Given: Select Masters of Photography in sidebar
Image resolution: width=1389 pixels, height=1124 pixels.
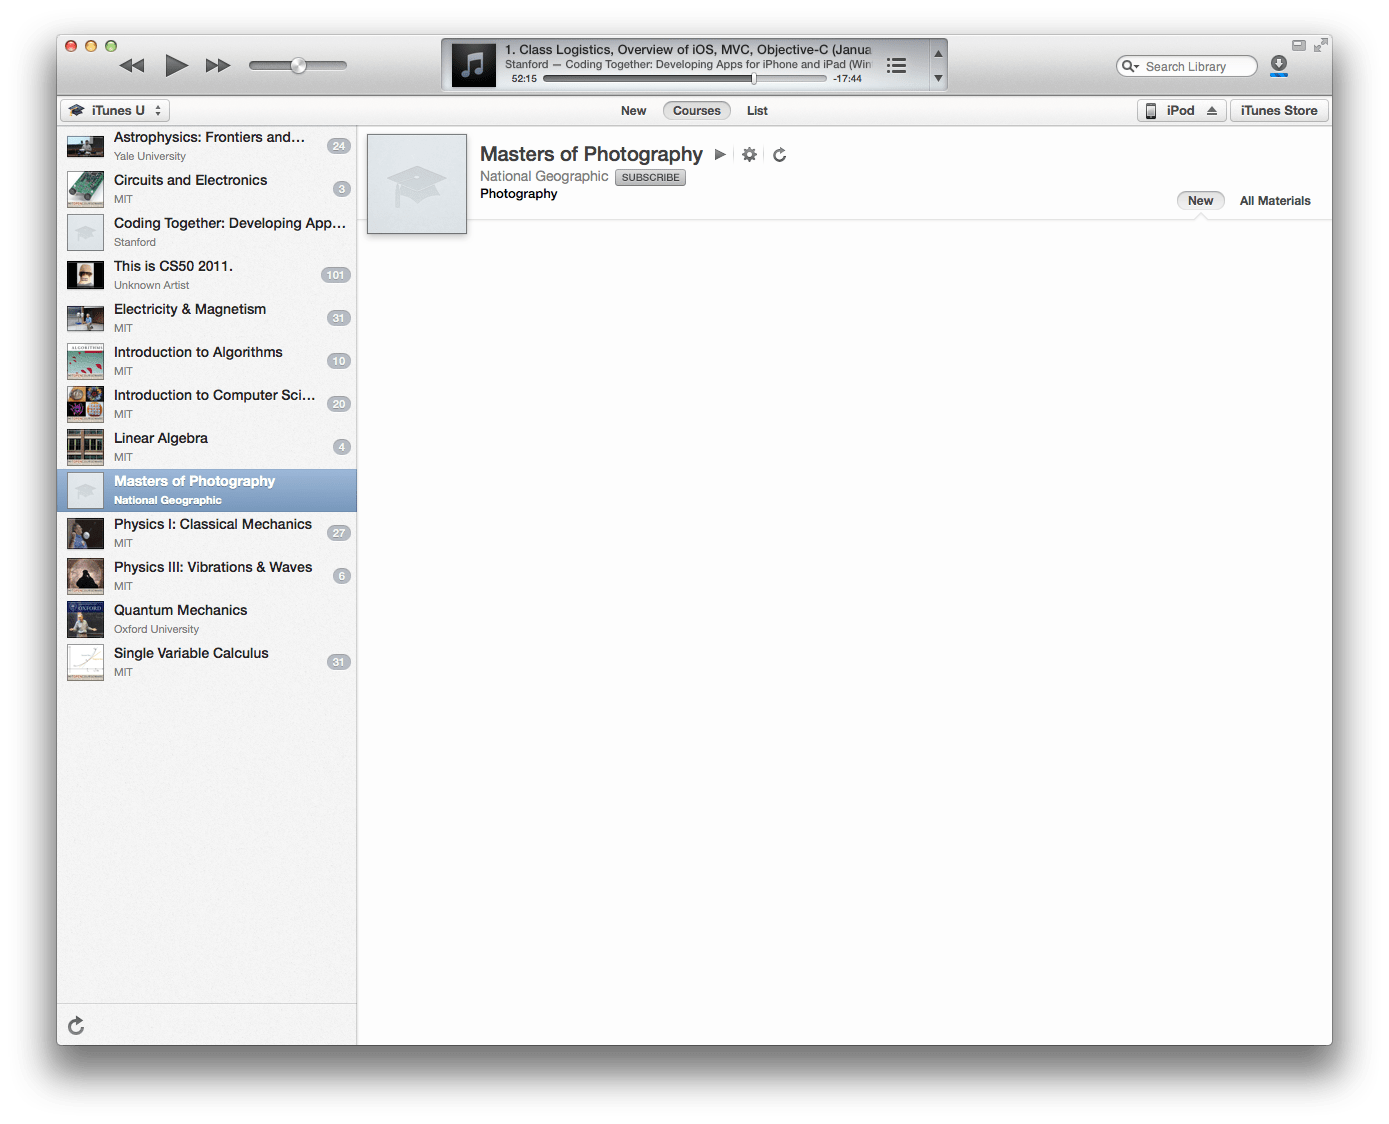Looking at the screenshot, I should [x=207, y=491].
